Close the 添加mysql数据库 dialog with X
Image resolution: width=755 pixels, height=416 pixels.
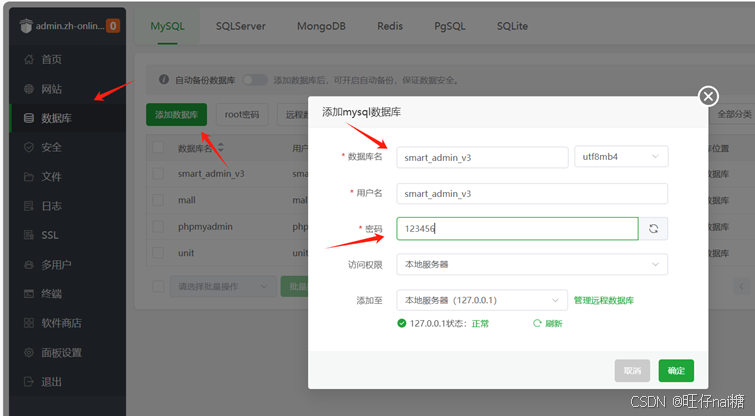(x=708, y=97)
